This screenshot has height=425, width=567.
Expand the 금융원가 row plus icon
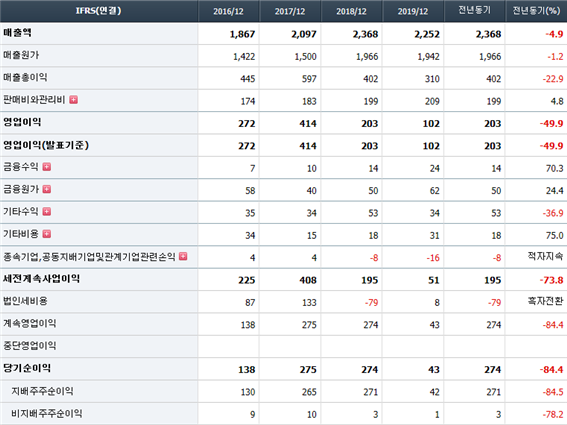(47, 189)
